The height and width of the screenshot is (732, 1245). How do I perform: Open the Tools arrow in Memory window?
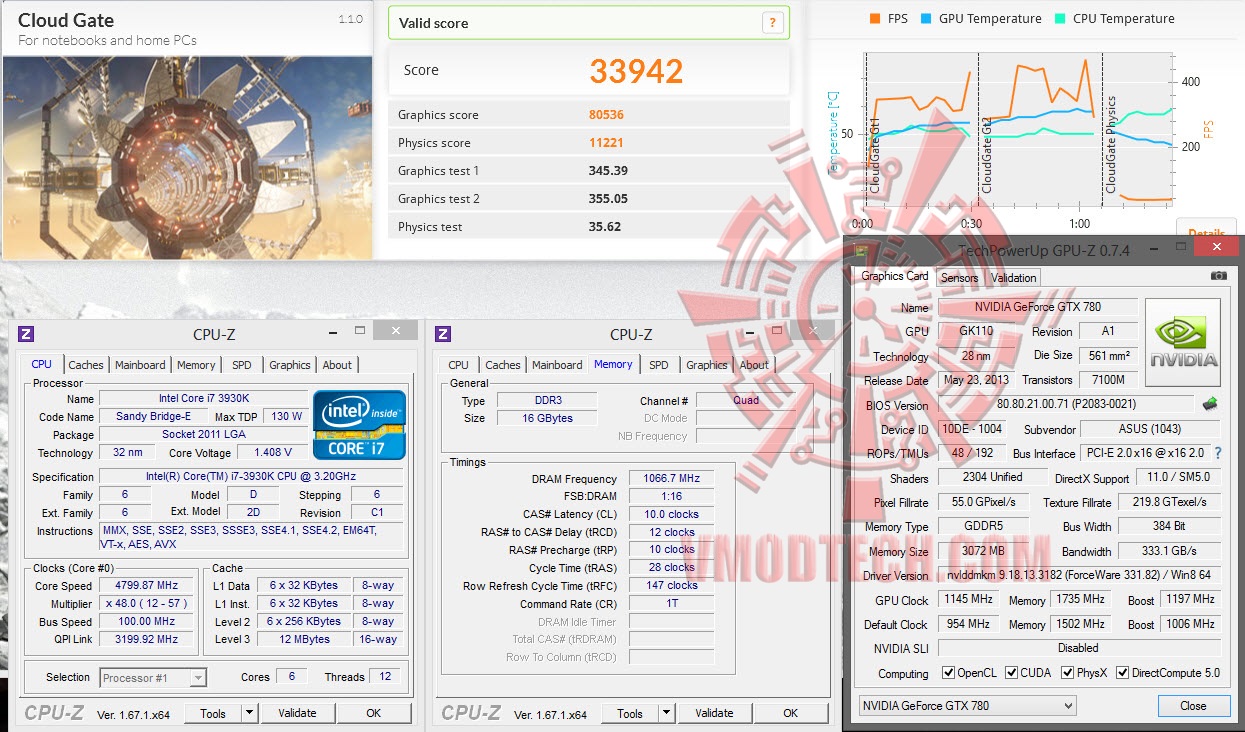(x=665, y=713)
